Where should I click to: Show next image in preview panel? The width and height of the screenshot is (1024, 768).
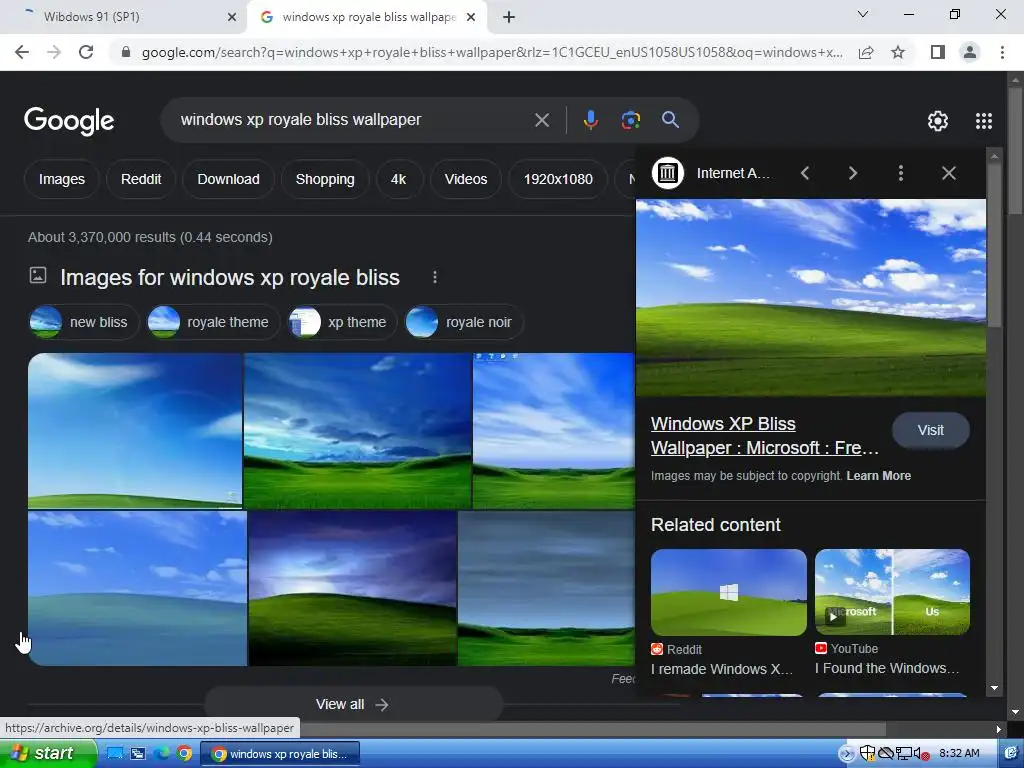pos(853,173)
